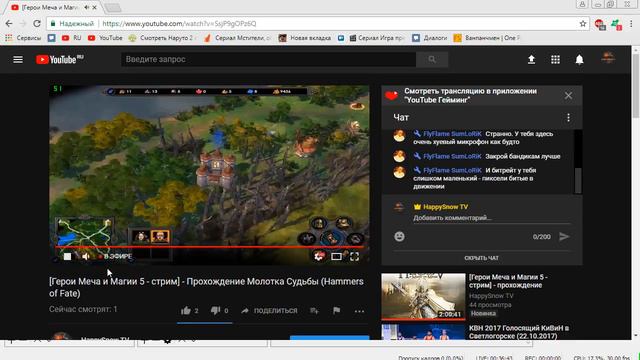The width and height of the screenshot is (640, 360).
Task: Click the chat scrollbar thumb
Action: pyautogui.click(x=578, y=180)
